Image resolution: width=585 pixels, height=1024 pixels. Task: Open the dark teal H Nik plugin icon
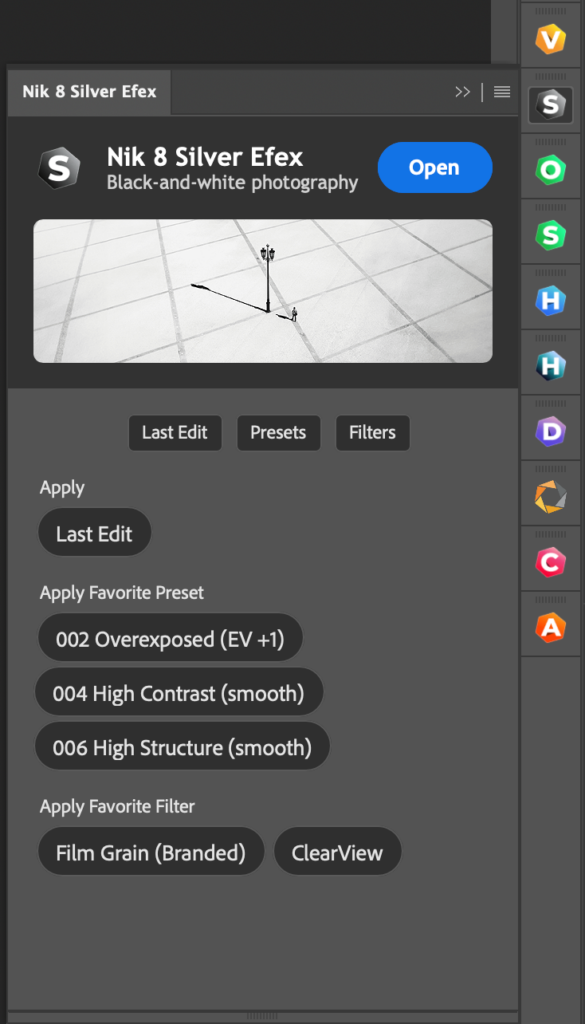[550, 366]
